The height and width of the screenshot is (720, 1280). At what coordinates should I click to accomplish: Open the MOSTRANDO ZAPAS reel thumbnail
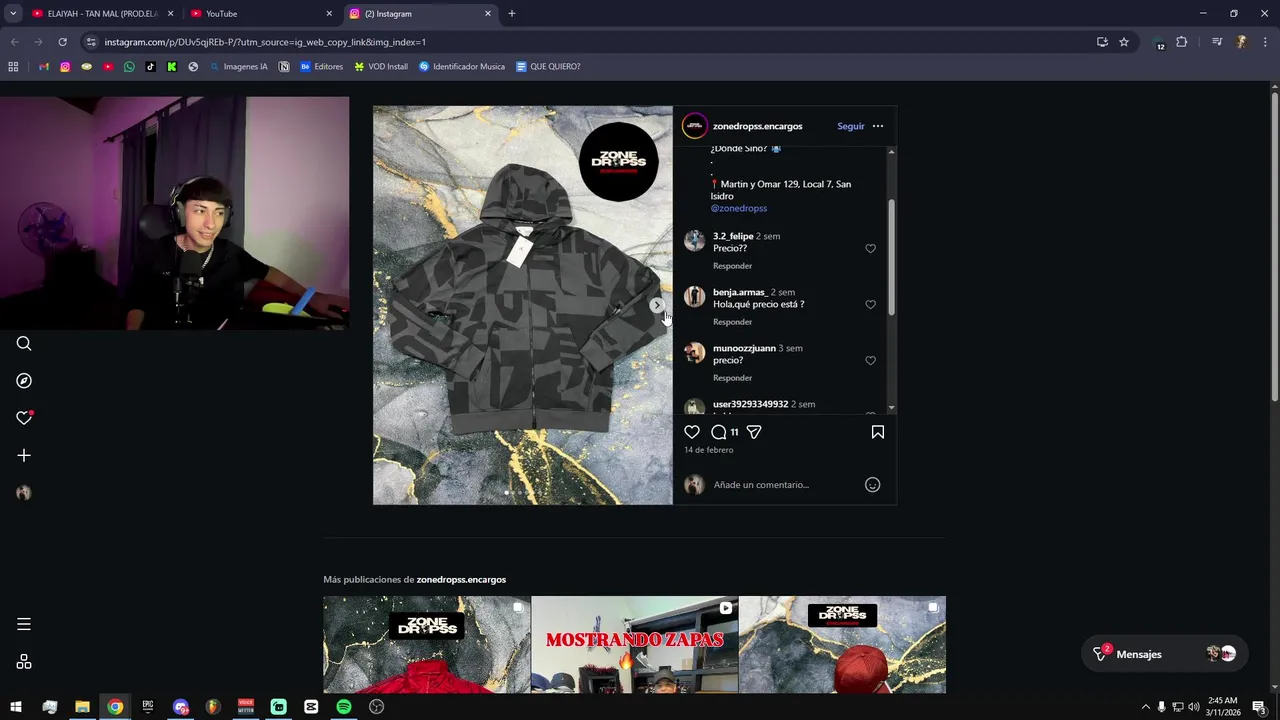(x=635, y=645)
